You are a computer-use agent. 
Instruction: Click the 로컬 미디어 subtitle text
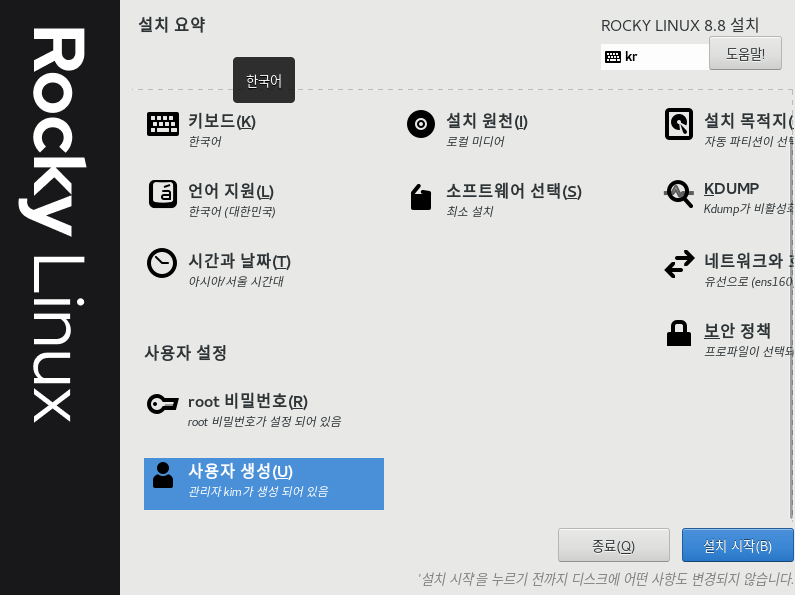[x=475, y=141]
